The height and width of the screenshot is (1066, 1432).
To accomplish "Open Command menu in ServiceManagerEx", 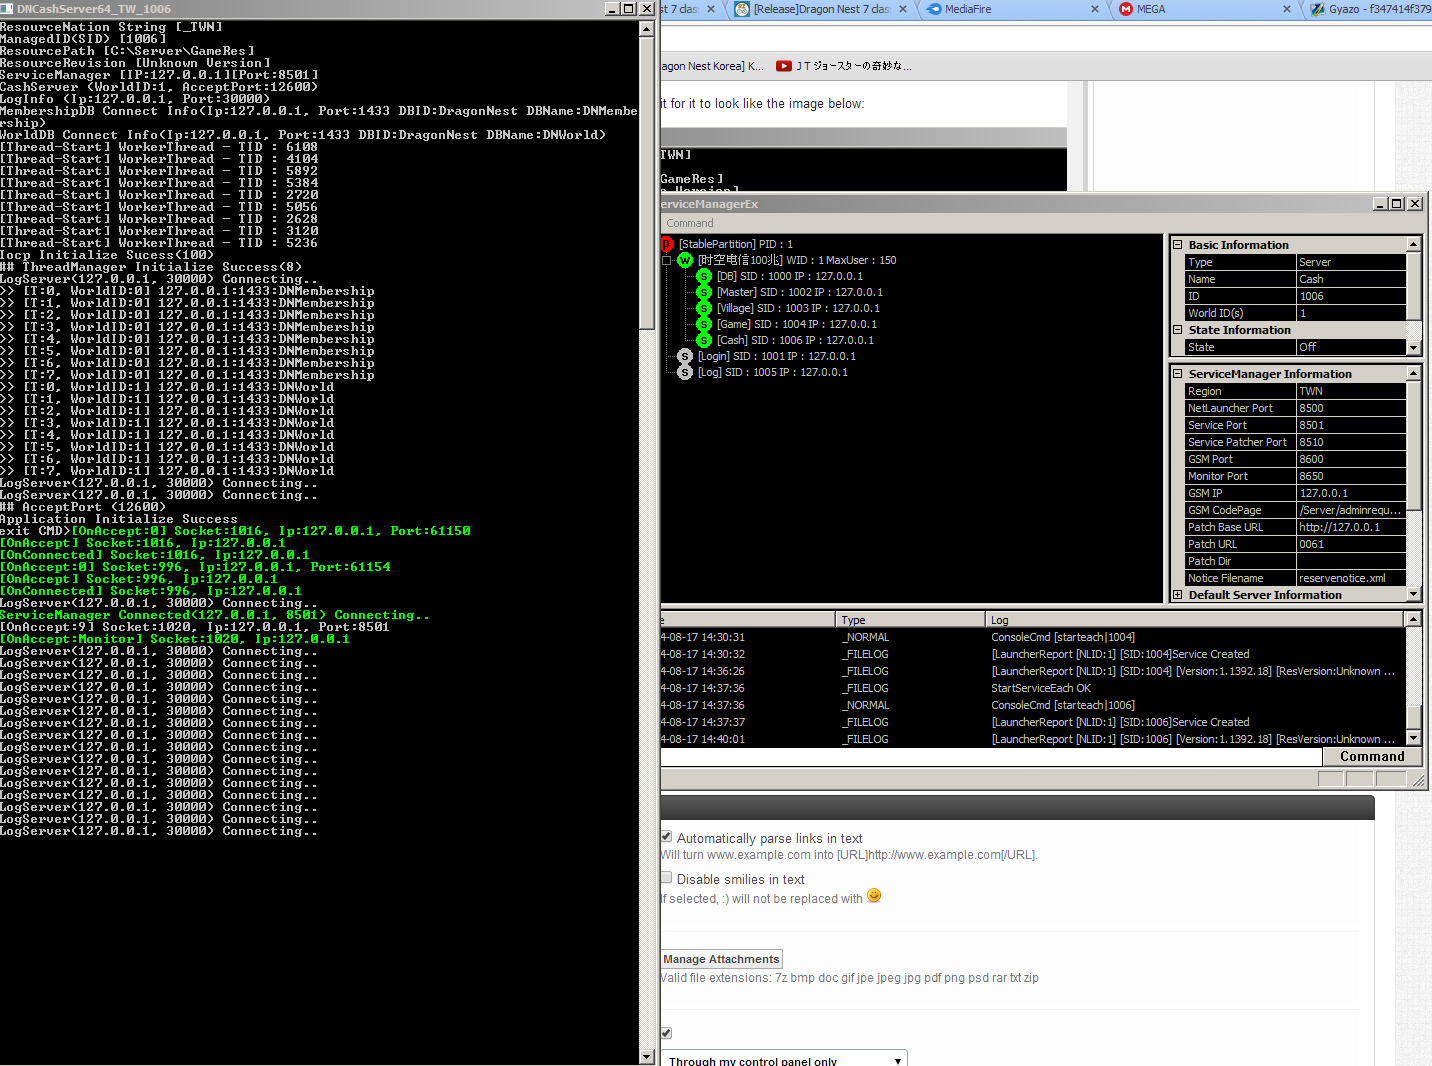I will pyautogui.click(x=690, y=223).
